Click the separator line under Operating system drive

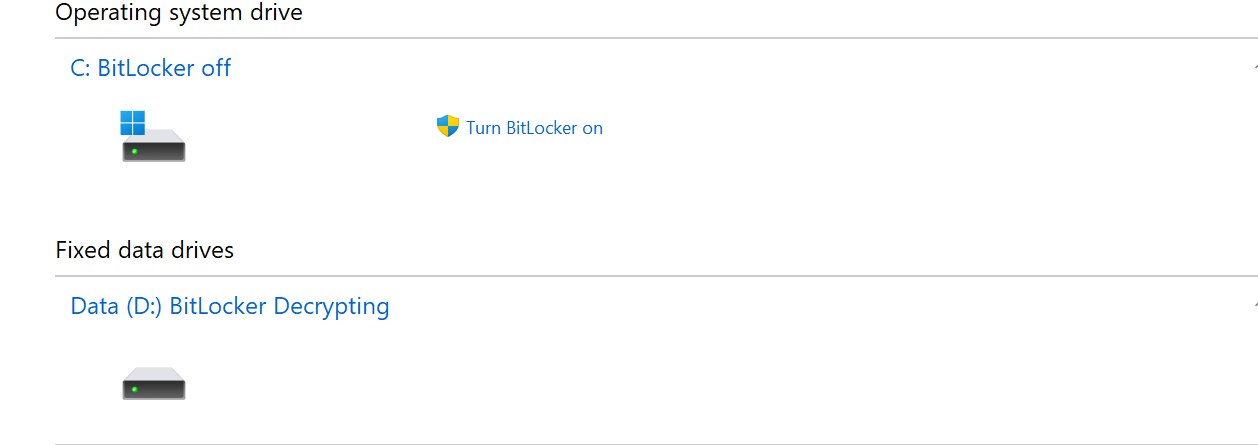pyautogui.click(x=656, y=39)
